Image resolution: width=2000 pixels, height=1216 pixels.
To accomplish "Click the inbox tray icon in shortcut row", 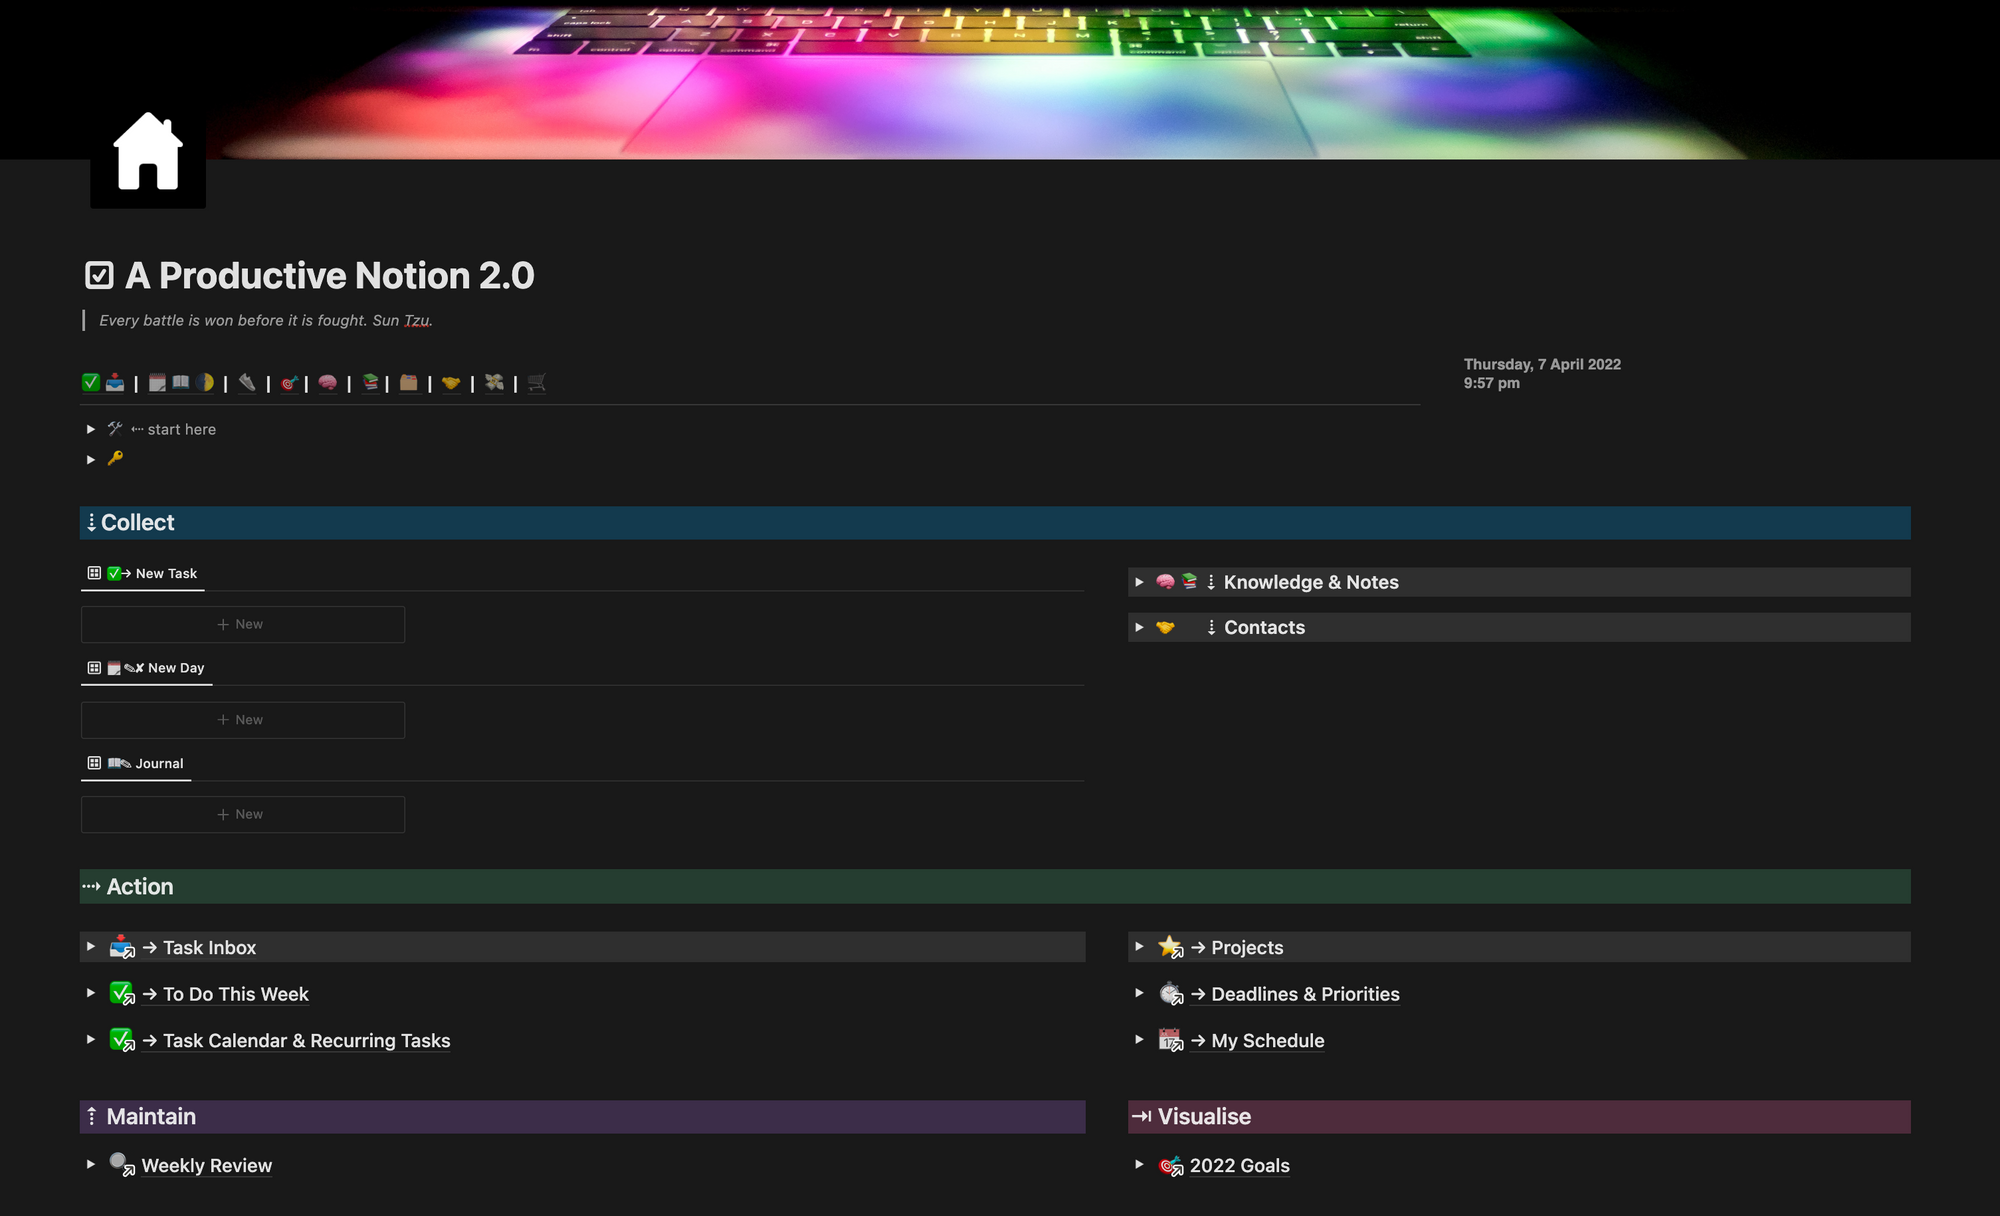I will (115, 382).
